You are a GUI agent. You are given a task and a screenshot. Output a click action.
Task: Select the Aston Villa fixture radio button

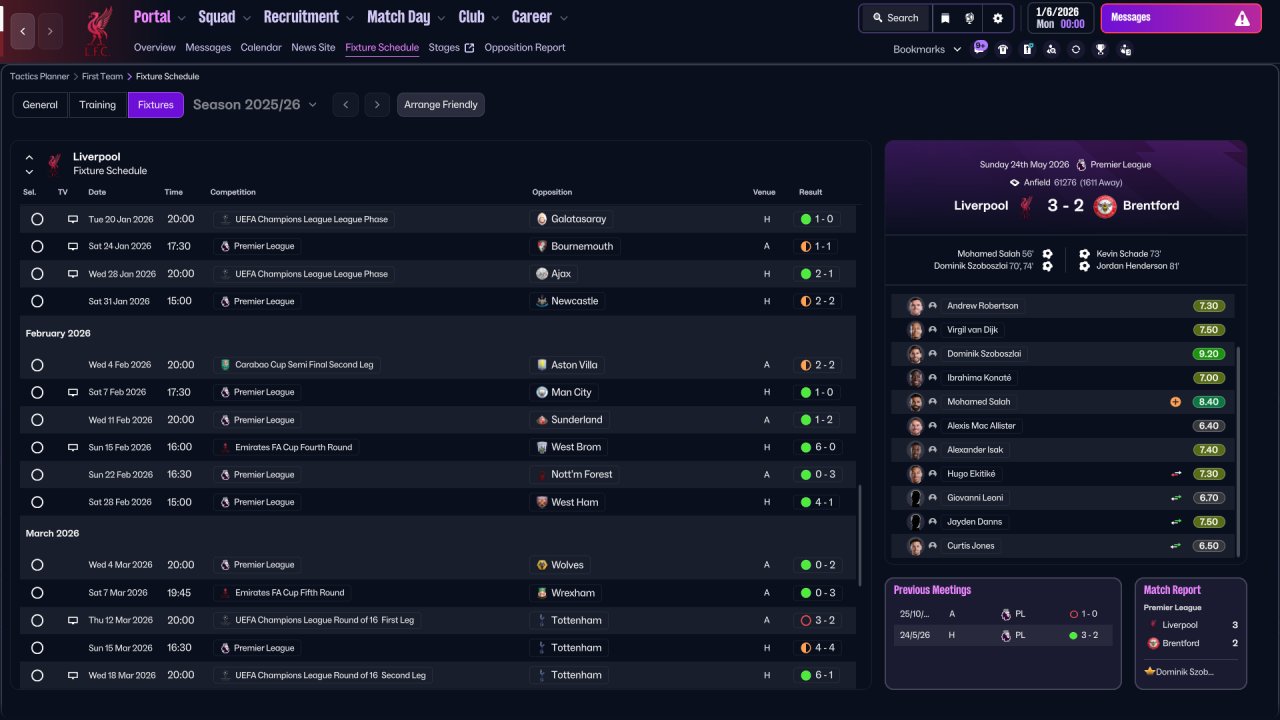37,365
